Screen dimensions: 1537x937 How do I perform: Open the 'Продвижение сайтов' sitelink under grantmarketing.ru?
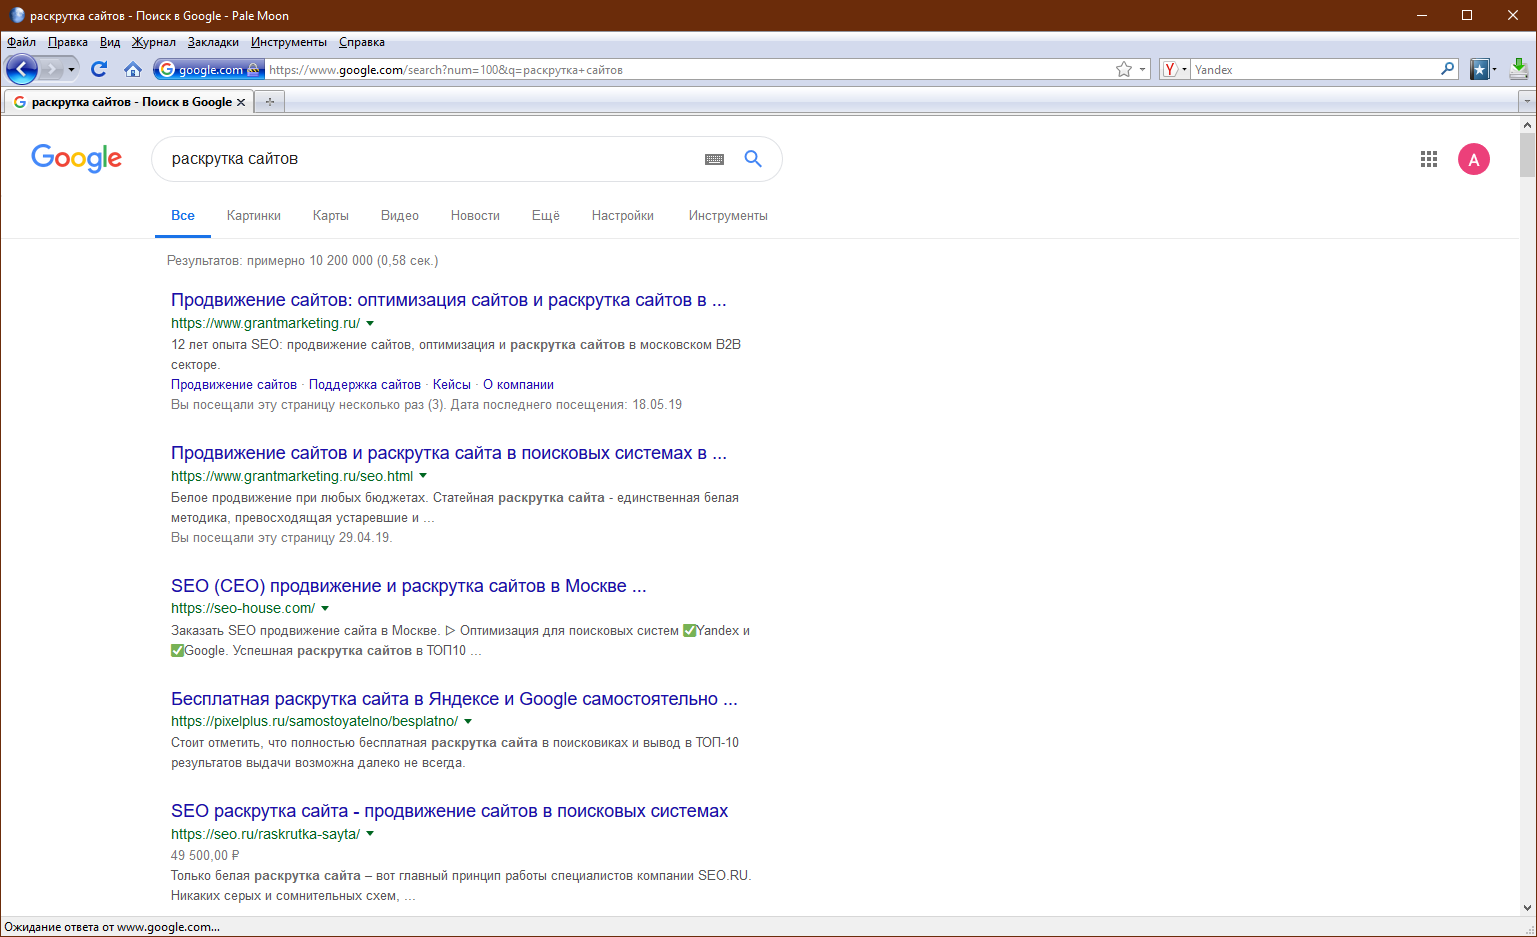234,385
